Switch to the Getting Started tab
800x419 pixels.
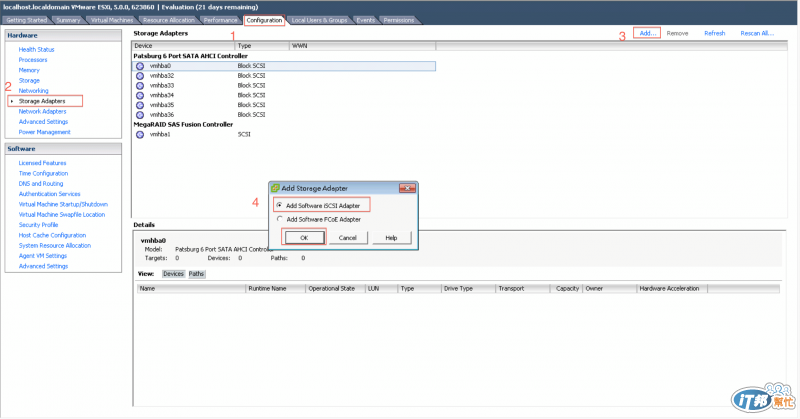tap(27, 20)
